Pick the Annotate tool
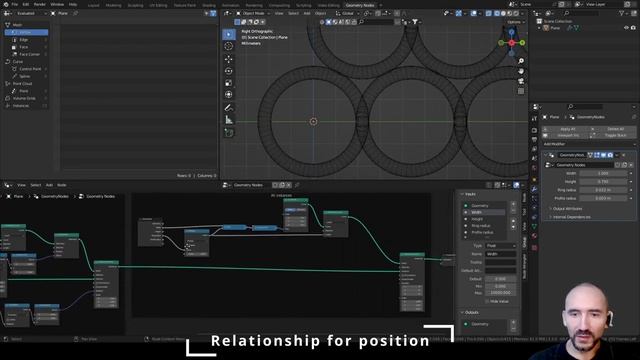Viewport: 640px width, 360px height. (x=229, y=108)
